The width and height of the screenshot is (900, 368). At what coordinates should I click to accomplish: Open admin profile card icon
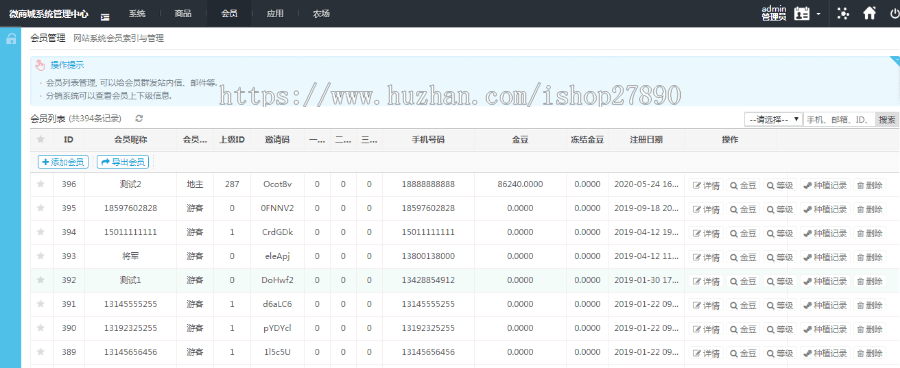pyautogui.click(x=801, y=13)
